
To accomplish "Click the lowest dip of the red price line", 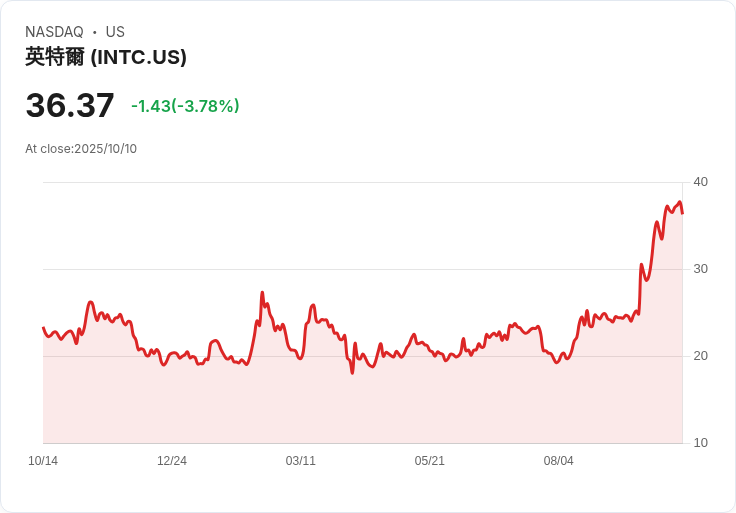I will [352, 373].
